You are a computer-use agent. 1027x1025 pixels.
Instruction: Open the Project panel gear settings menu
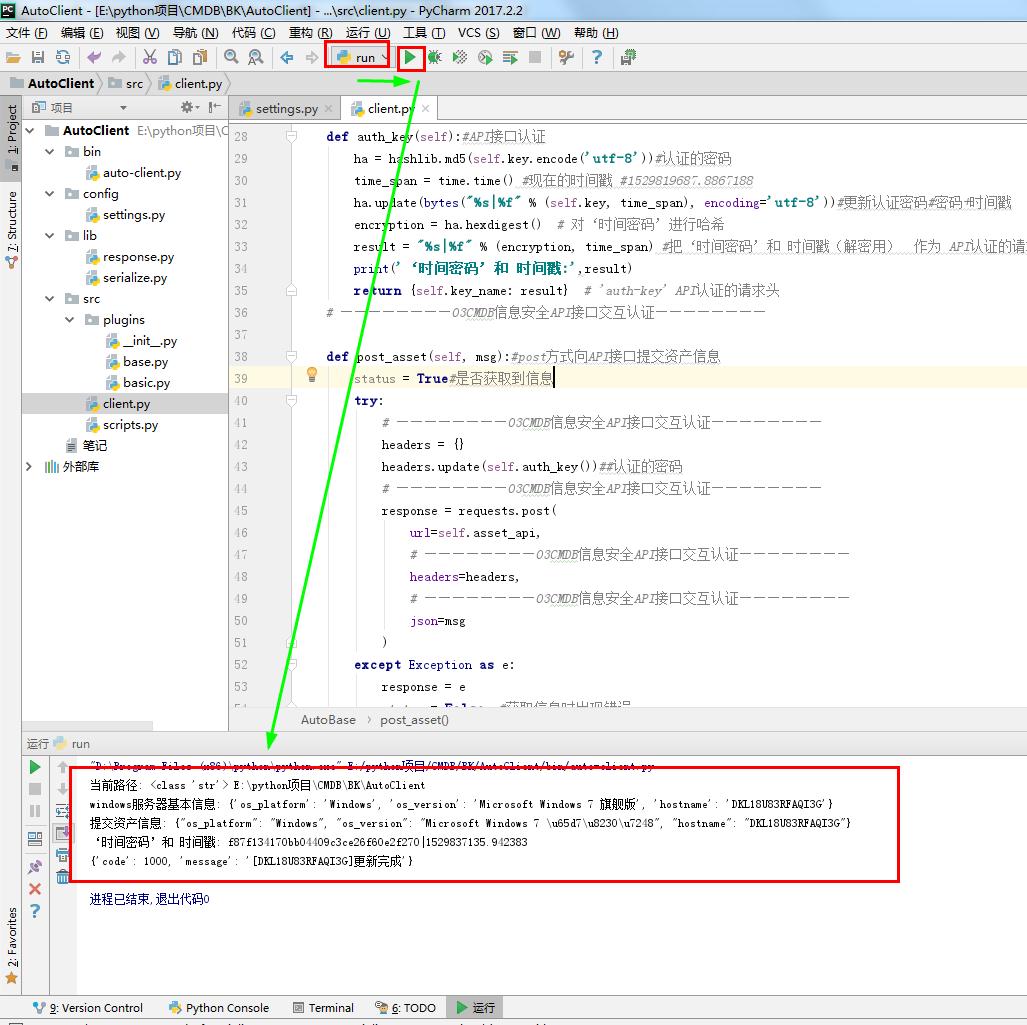point(190,107)
